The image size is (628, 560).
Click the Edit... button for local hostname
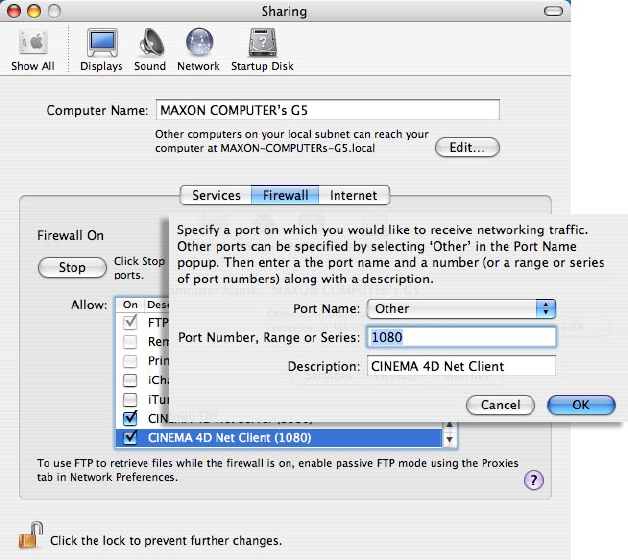(467, 147)
